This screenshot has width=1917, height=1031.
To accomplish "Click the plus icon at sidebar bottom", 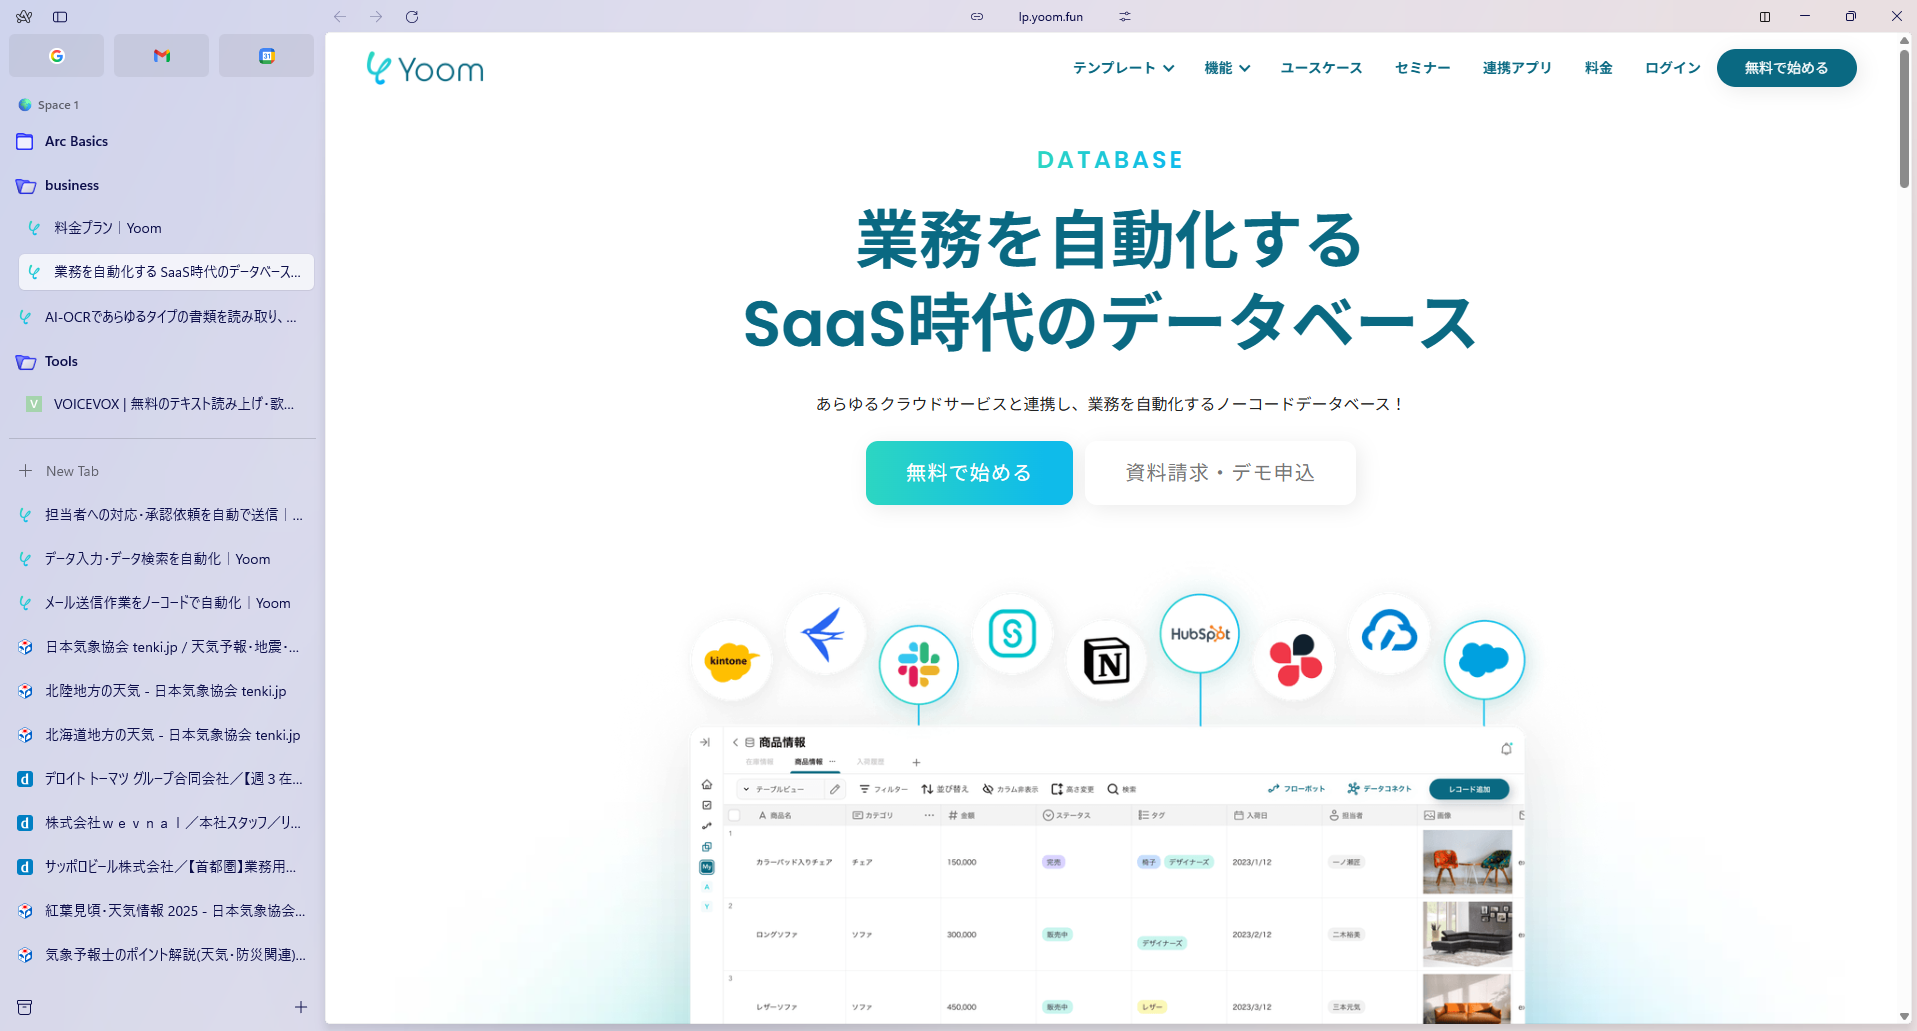I will pos(301,1007).
